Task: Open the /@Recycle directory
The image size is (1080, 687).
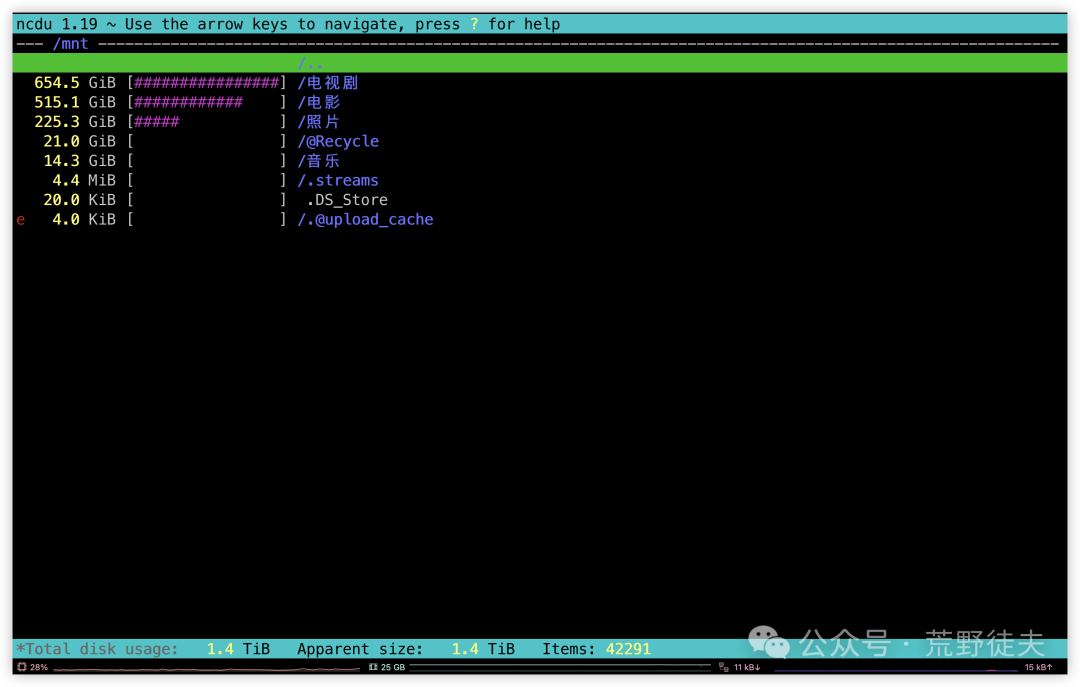Action: click(x=338, y=141)
